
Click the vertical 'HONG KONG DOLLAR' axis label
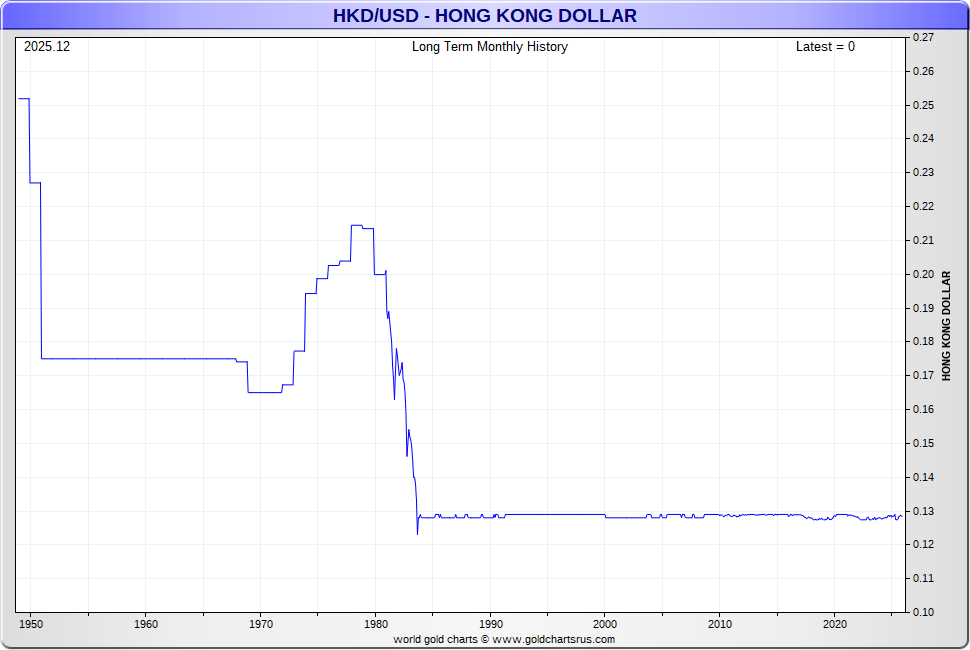tap(946, 326)
